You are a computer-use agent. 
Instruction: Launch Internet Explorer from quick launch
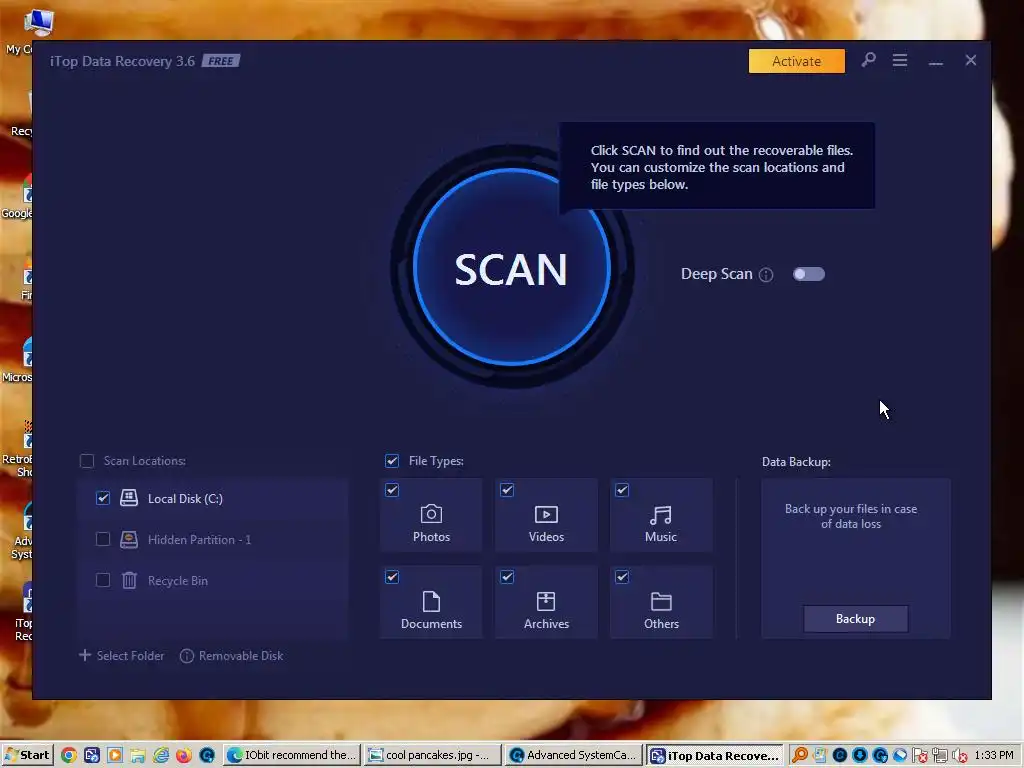[161, 756]
